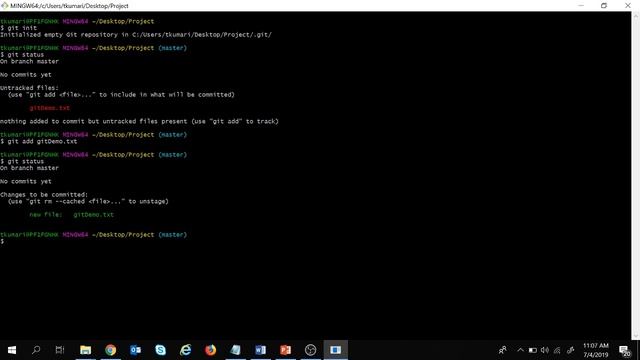Screen dimensions: 640x360
Task: Click the green 'new file: gitDemo.txt' line
Action: tap(71, 215)
